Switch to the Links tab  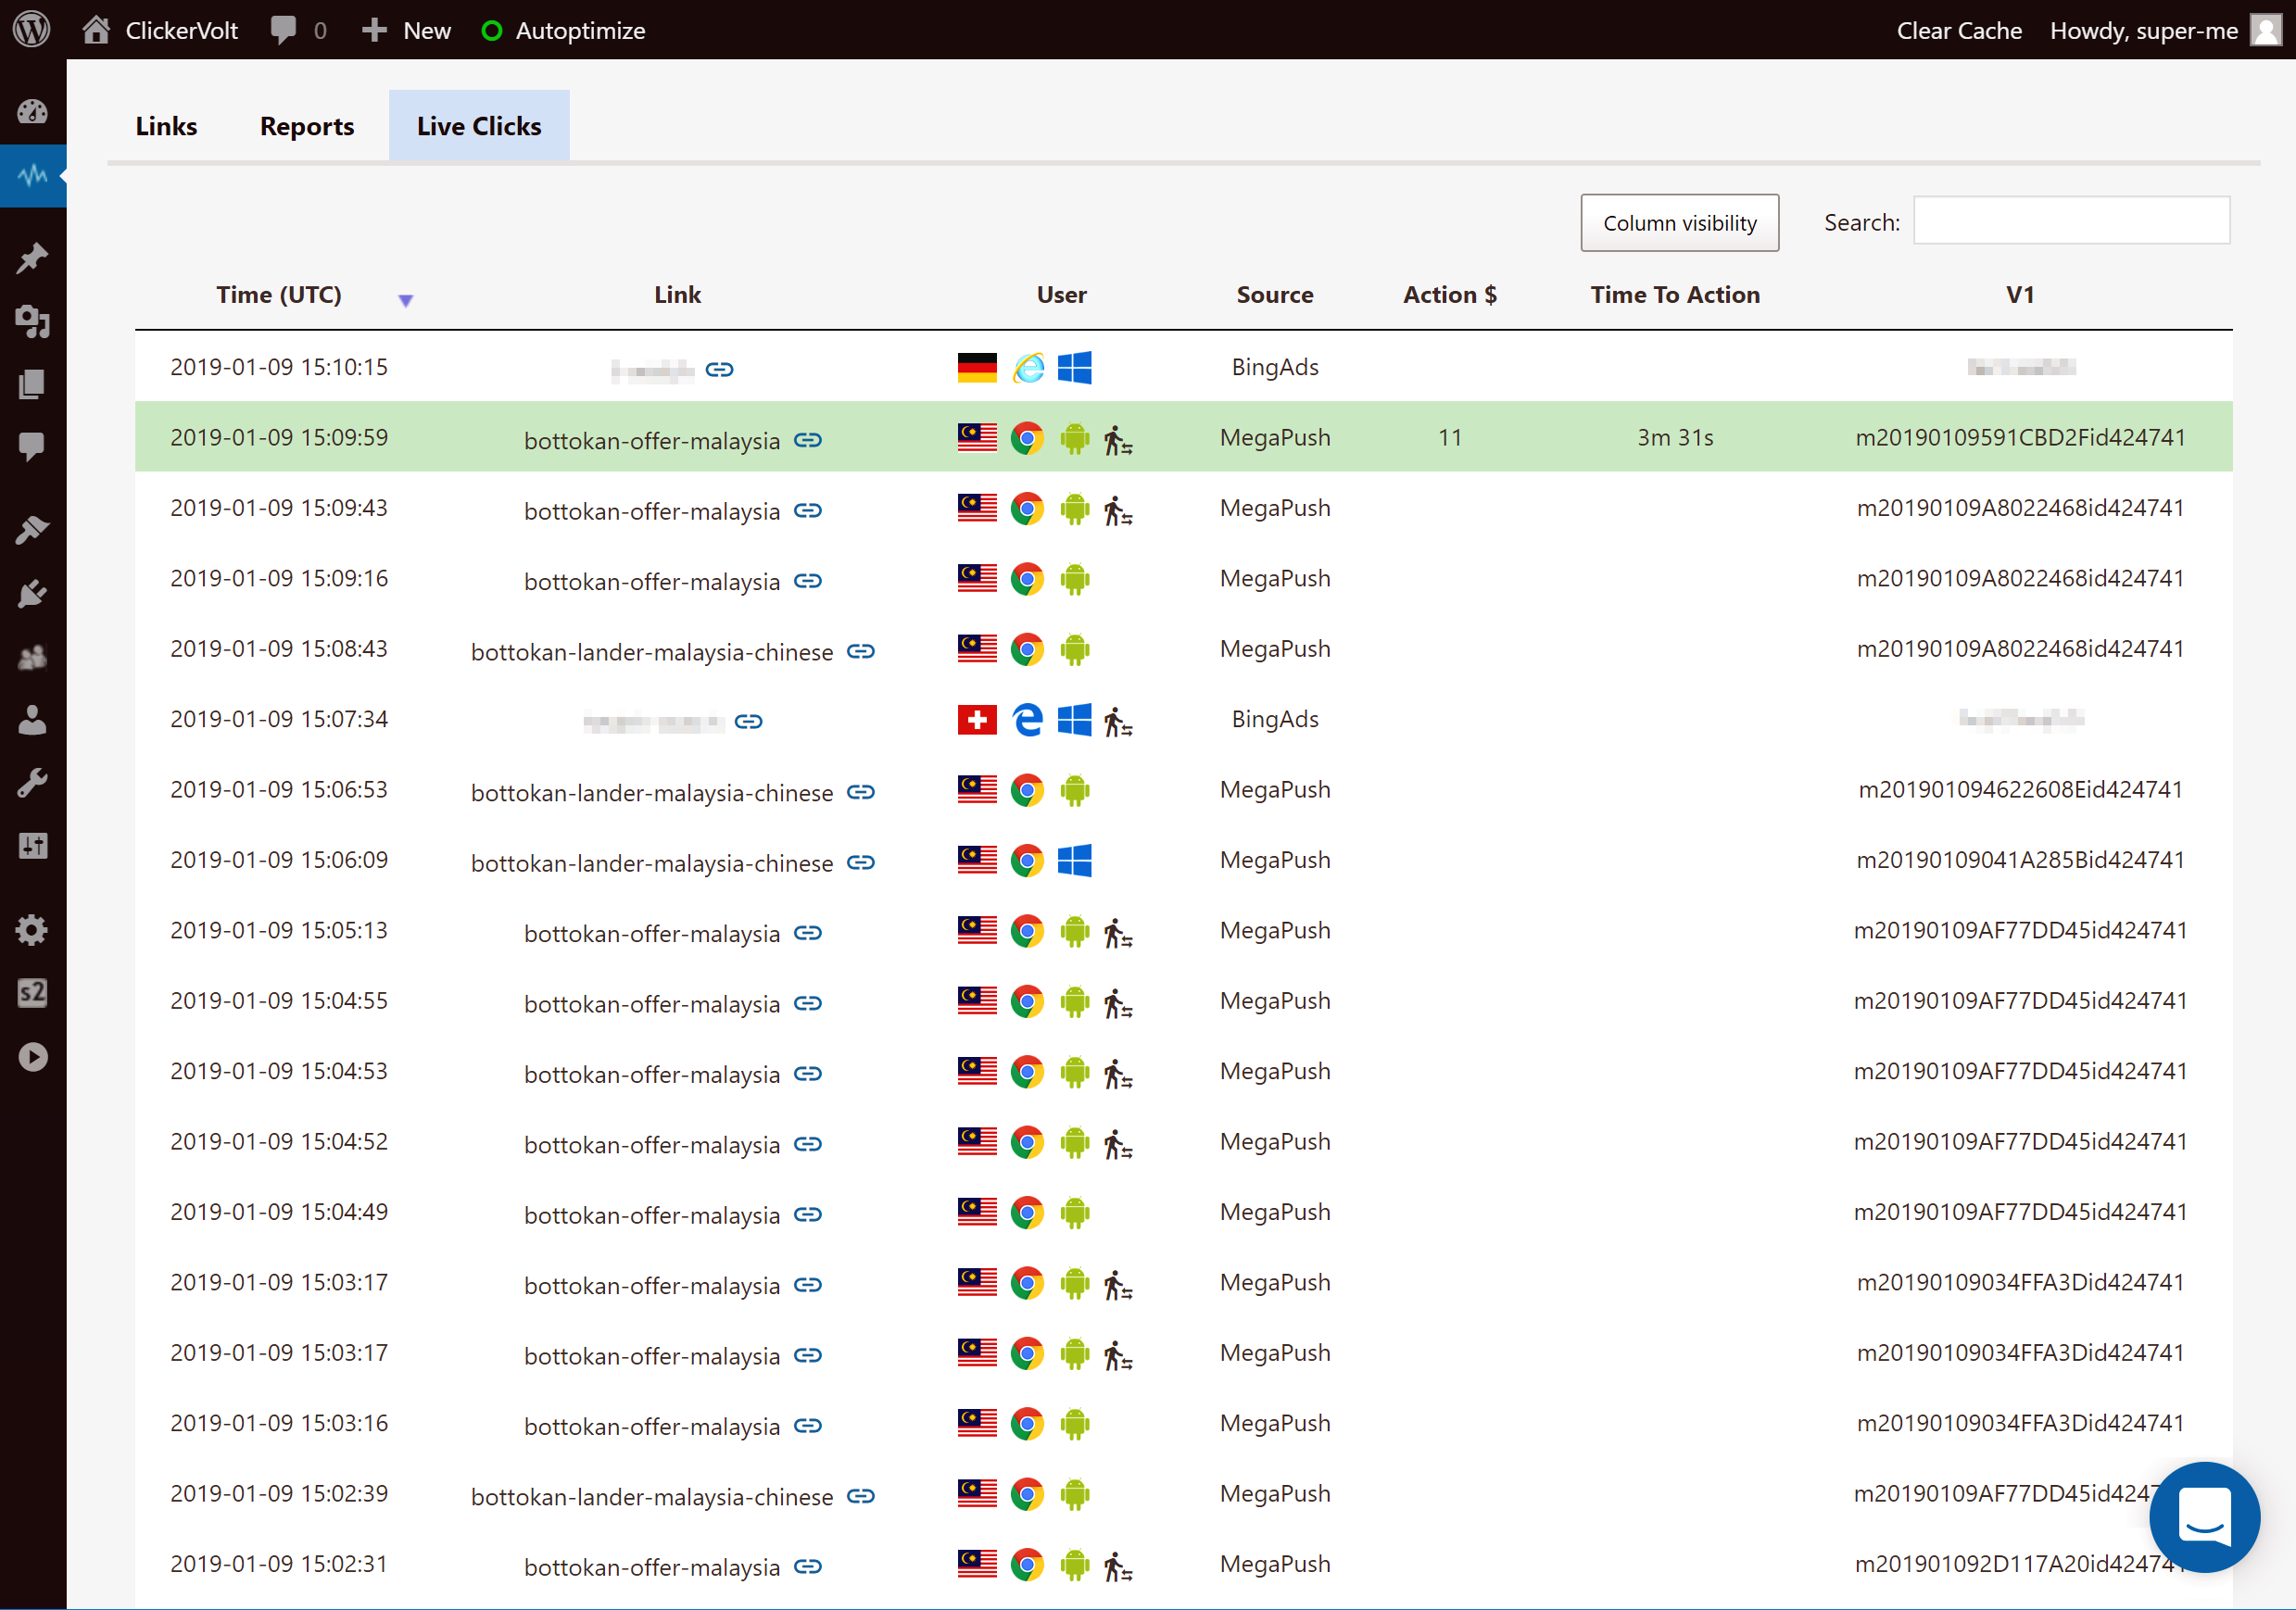[166, 126]
